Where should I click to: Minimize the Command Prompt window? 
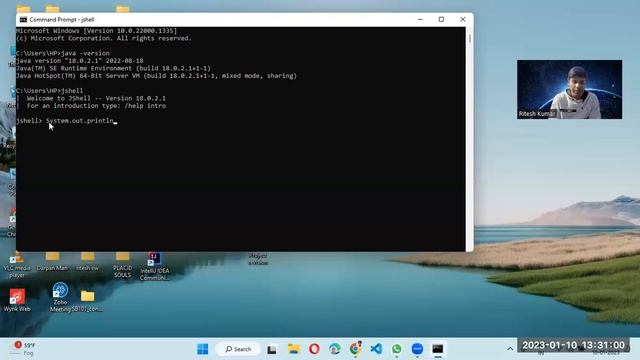click(x=420, y=19)
